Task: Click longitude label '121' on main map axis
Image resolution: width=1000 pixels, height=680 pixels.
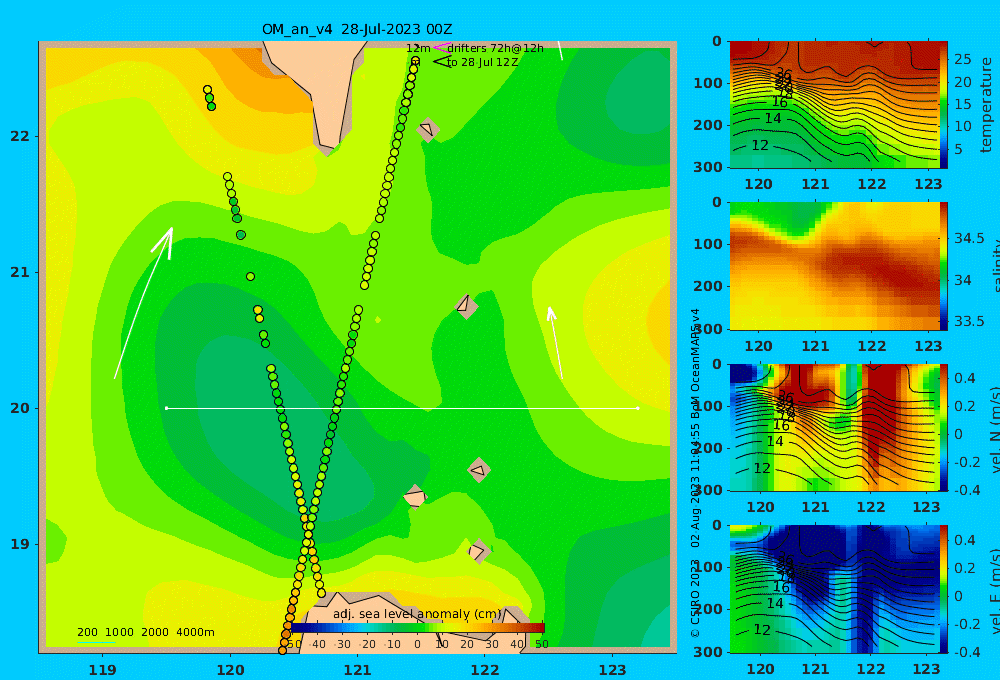Action: (357, 670)
